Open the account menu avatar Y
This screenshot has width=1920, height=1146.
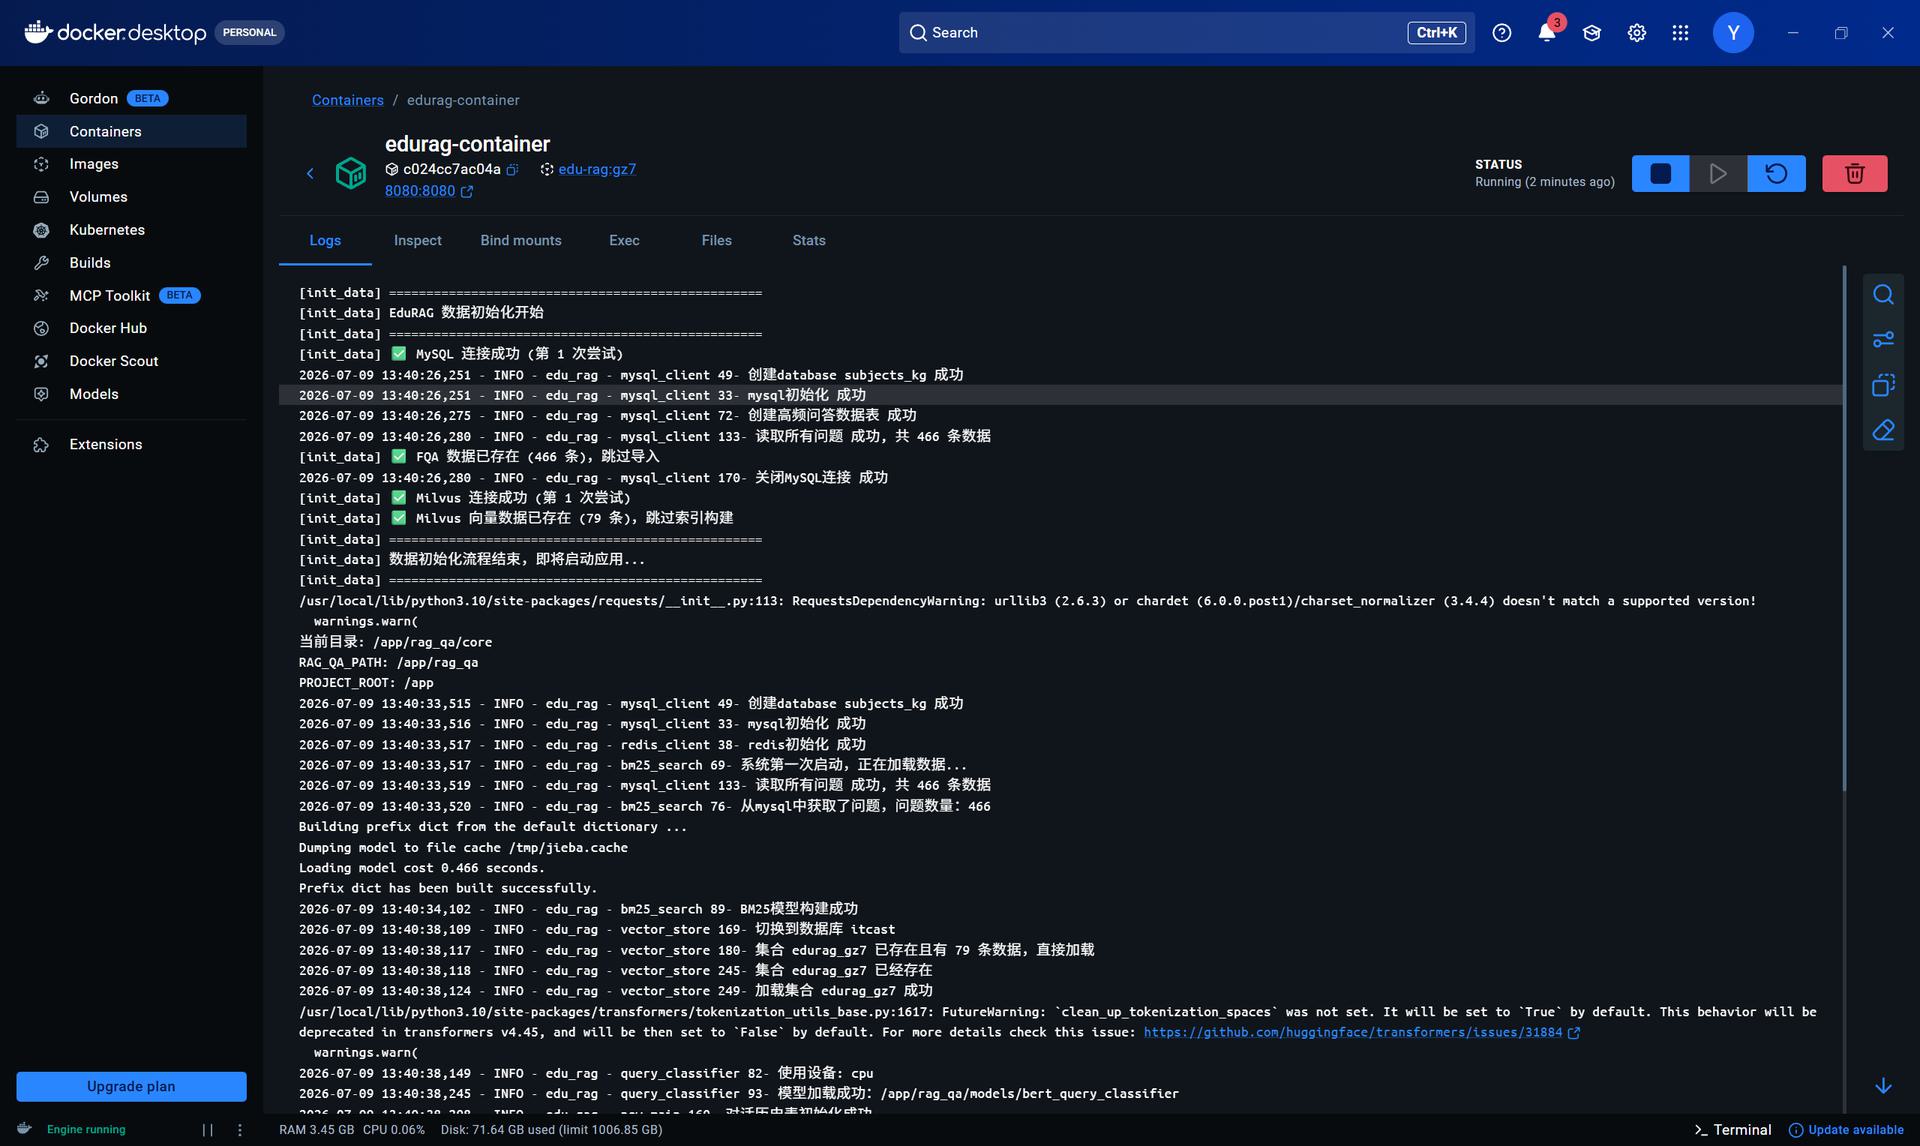click(x=1733, y=33)
